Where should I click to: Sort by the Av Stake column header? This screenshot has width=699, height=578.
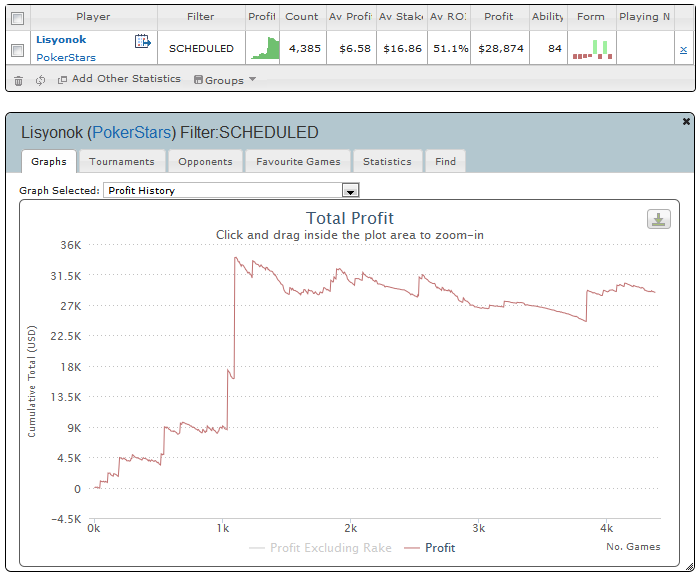click(401, 16)
